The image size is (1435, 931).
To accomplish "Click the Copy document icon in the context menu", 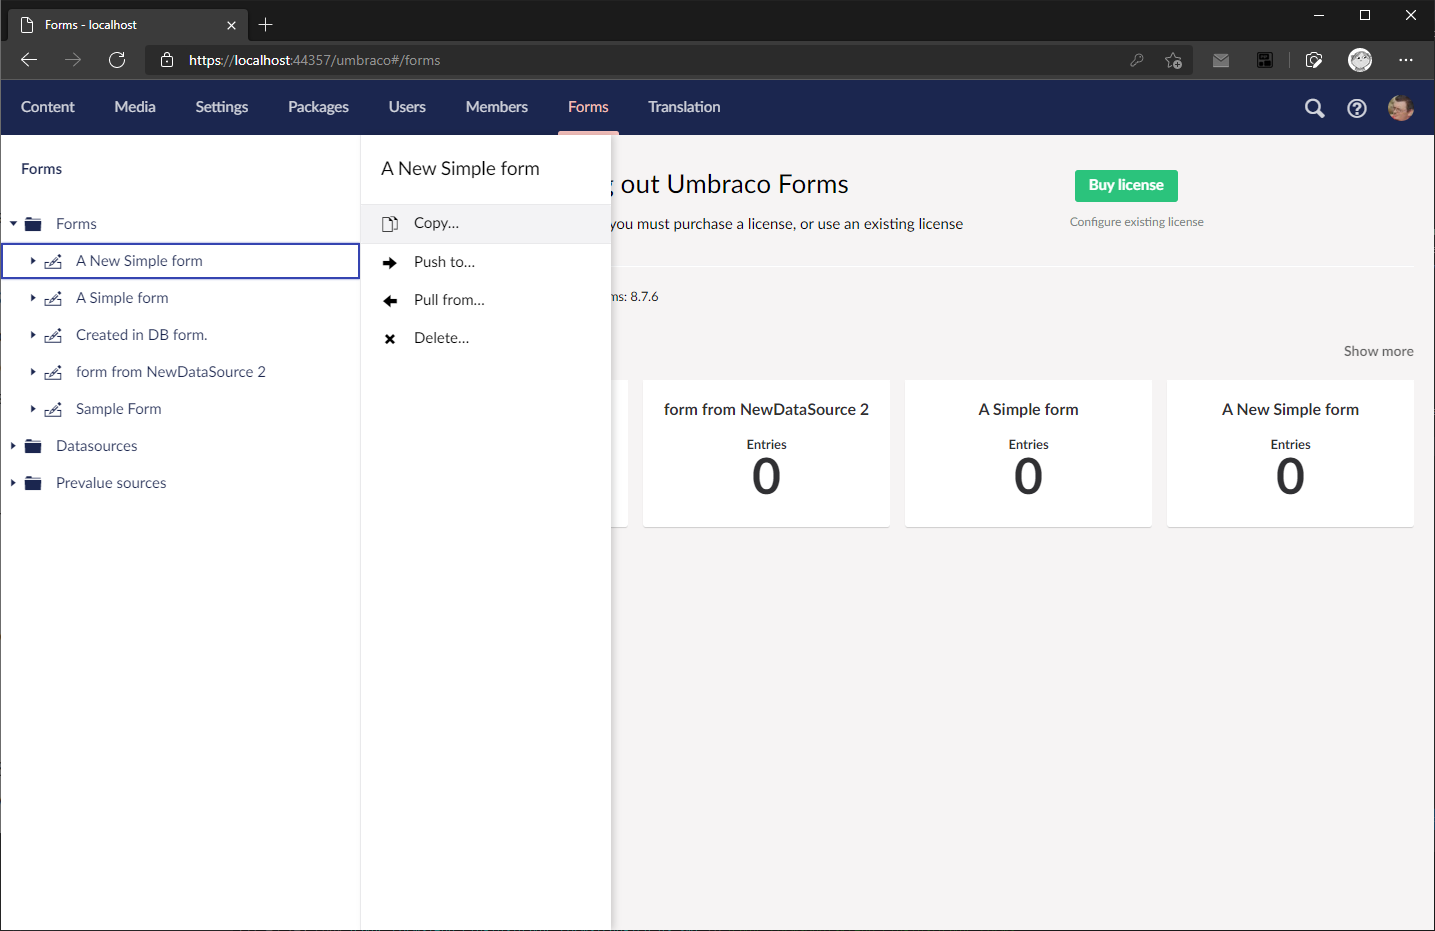I will pos(389,223).
